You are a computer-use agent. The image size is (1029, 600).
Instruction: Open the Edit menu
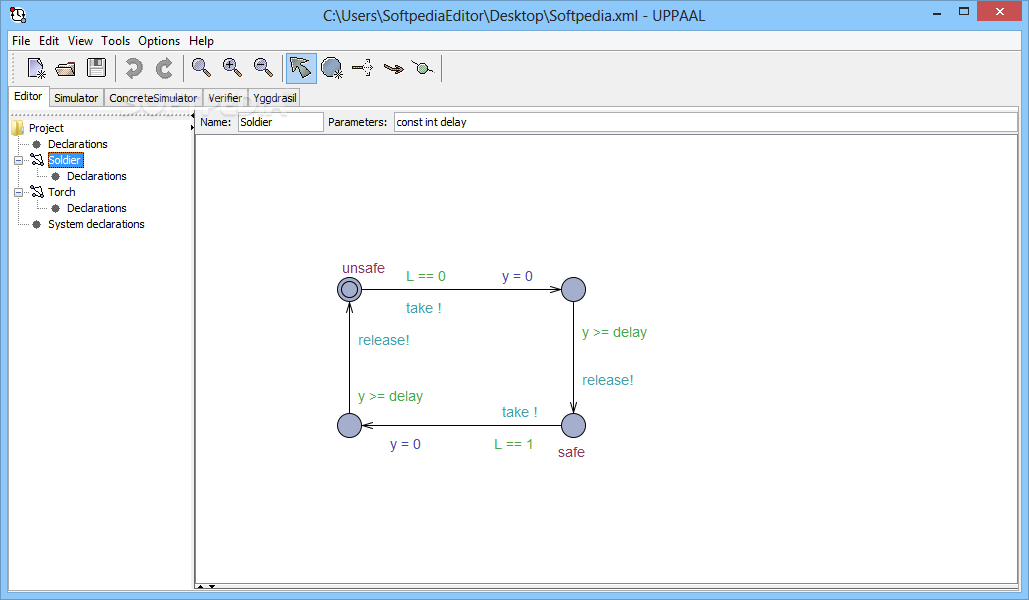point(49,41)
